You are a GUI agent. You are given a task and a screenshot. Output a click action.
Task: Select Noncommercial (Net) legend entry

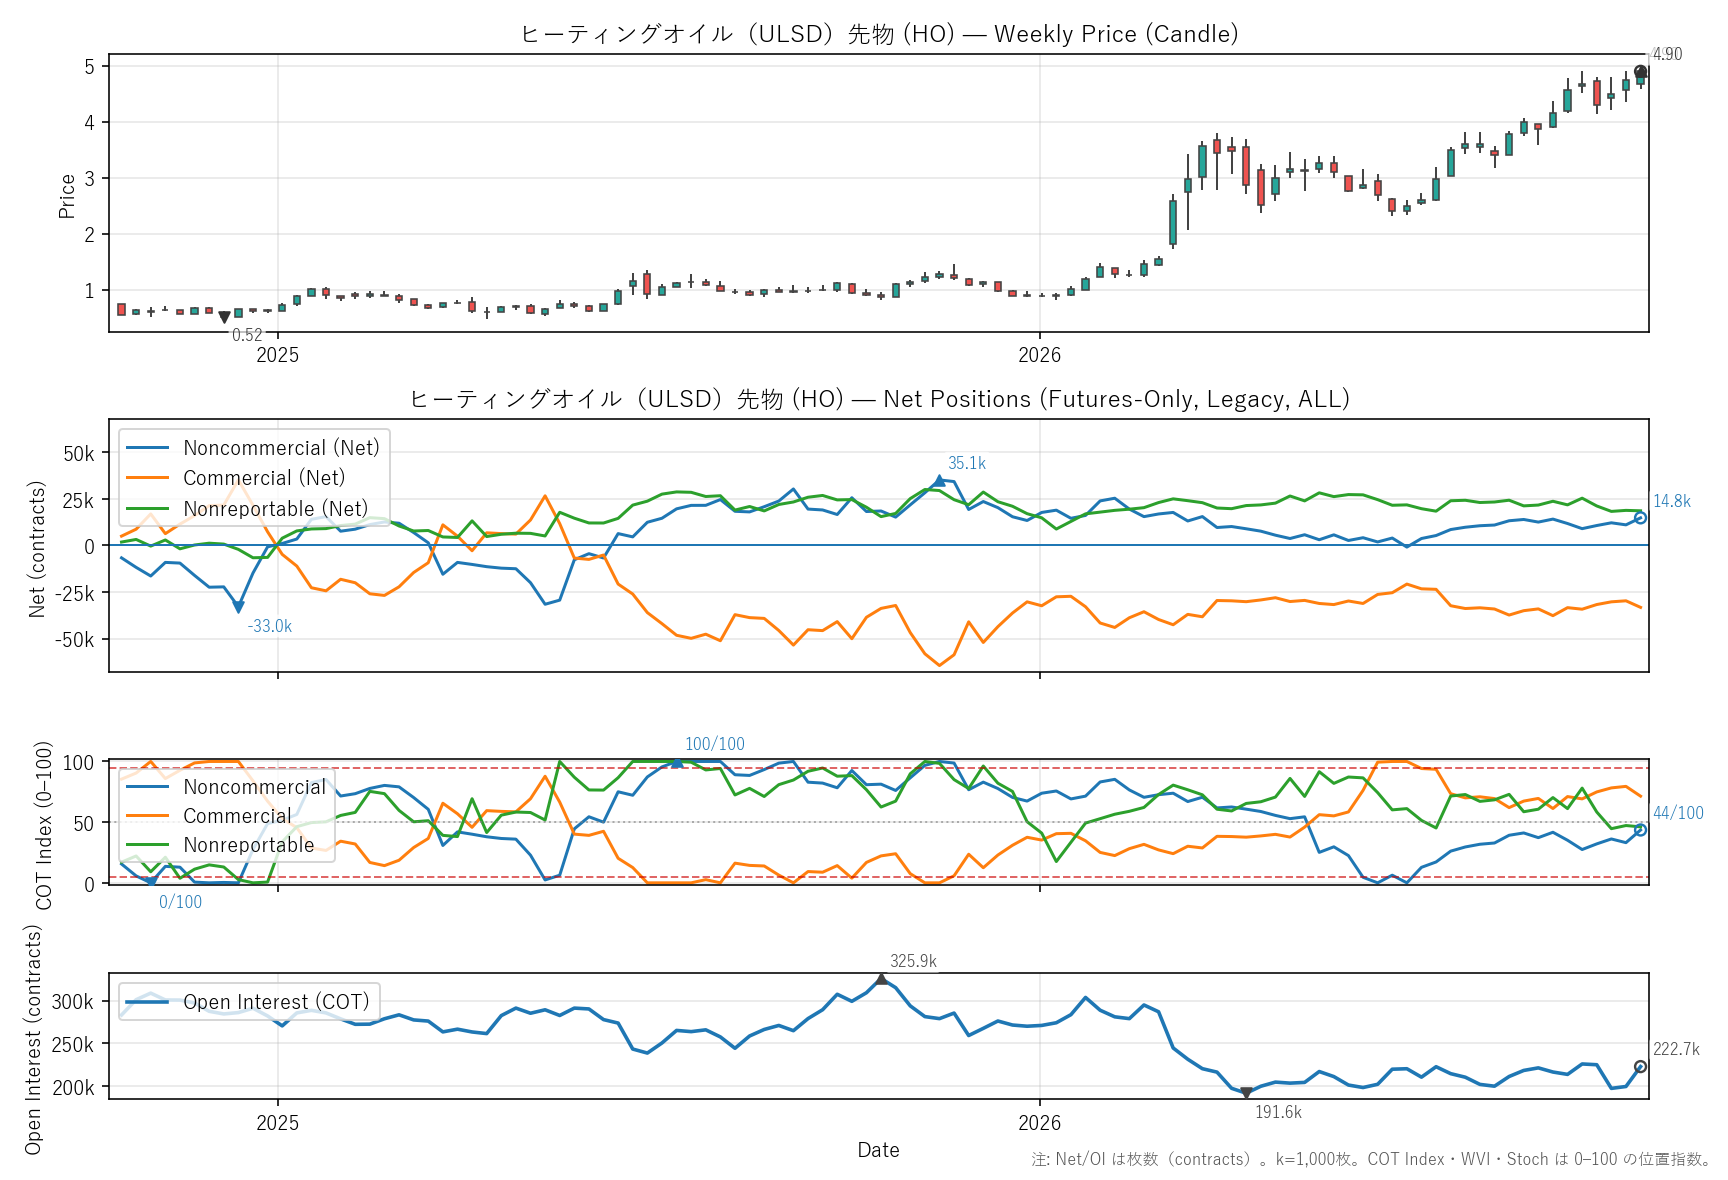coord(253,448)
